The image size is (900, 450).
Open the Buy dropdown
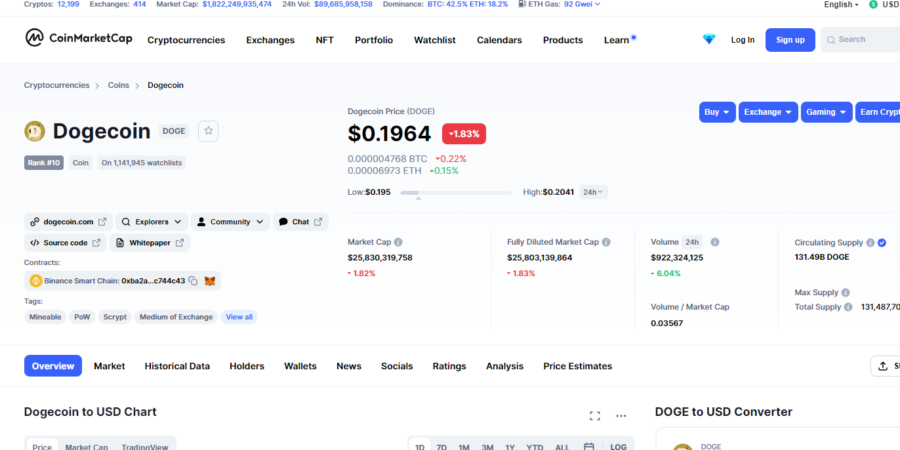[717, 112]
